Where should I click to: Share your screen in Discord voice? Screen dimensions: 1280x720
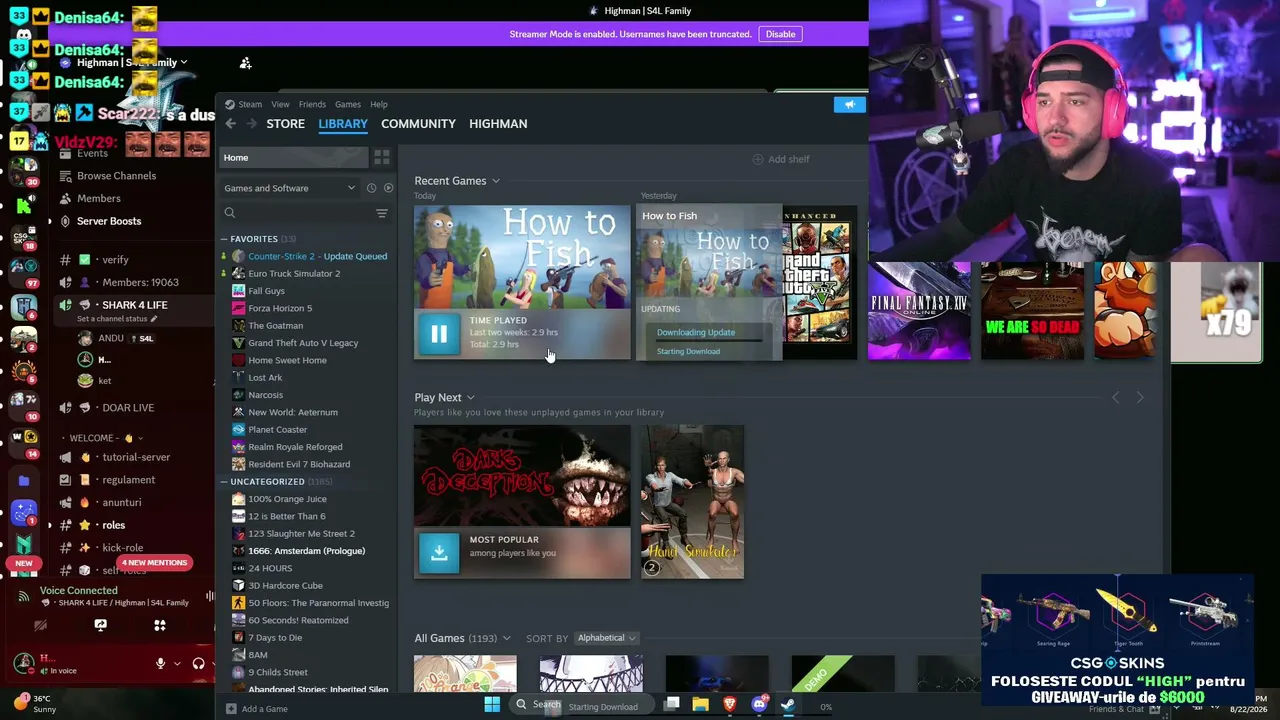tap(100, 625)
